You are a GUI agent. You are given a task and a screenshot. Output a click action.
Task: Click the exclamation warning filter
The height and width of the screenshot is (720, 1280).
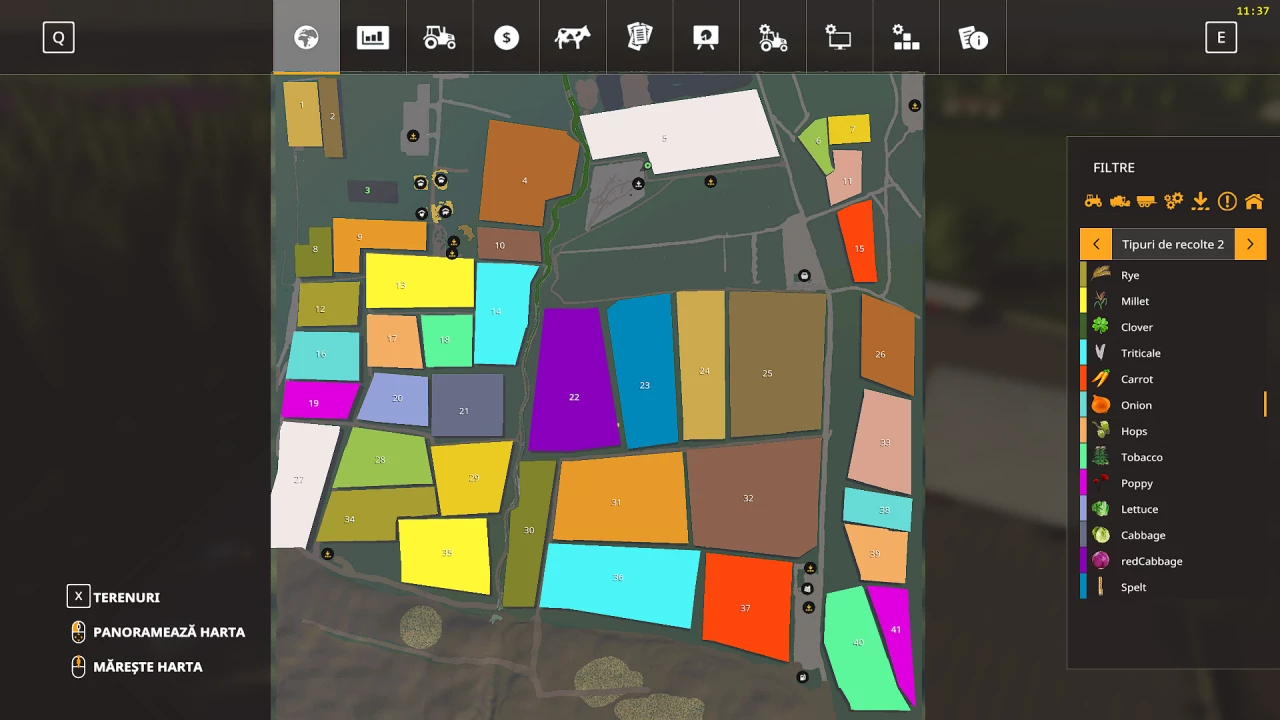(x=1227, y=201)
